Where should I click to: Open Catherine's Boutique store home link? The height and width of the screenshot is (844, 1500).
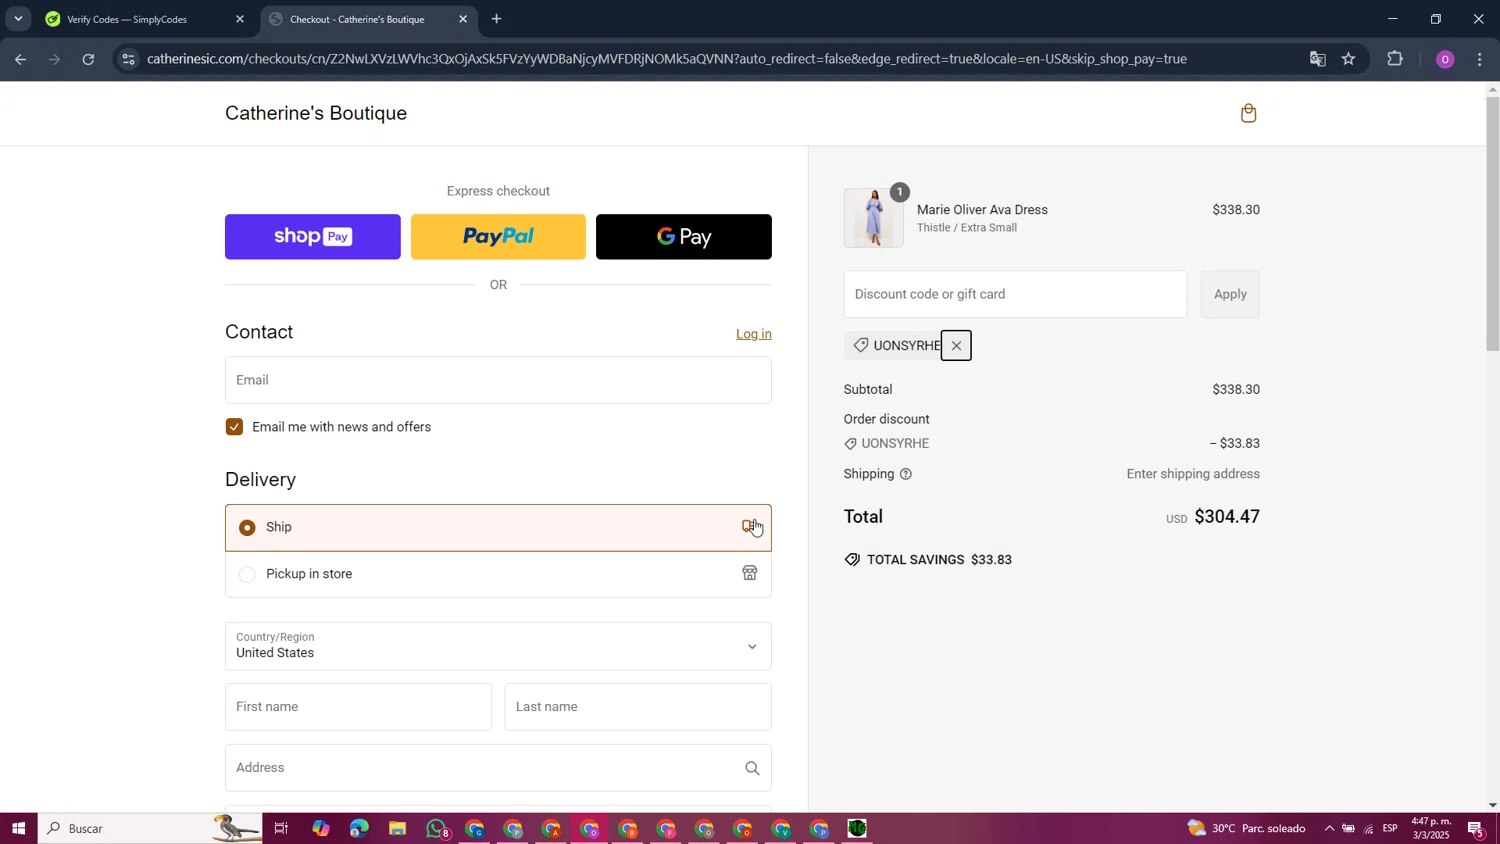pyautogui.click(x=316, y=113)
